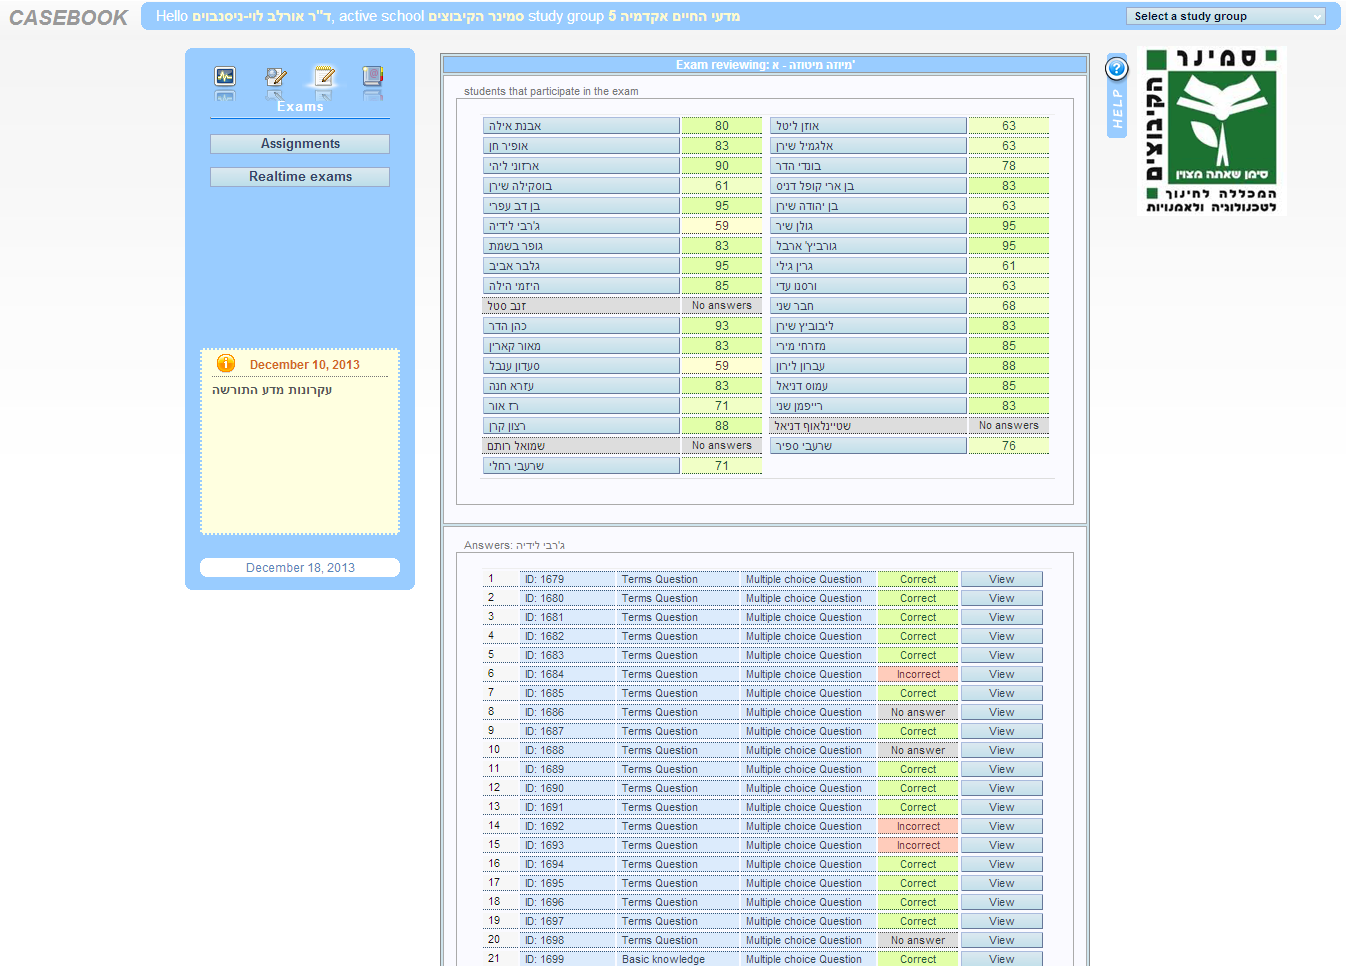Open the review icon with magnifier and pencil
Viewport: 1346px width, 966px height.
pyautogui.click(x=275, y=76)
